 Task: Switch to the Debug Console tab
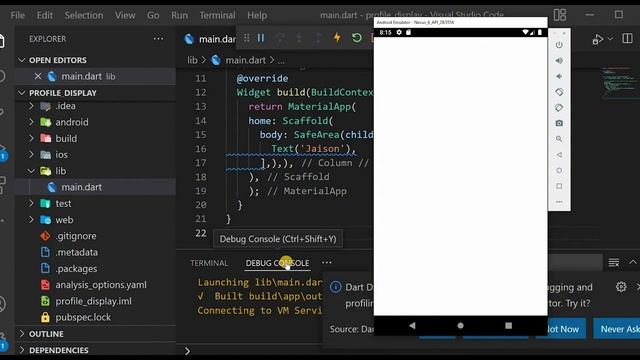[277, 263]
